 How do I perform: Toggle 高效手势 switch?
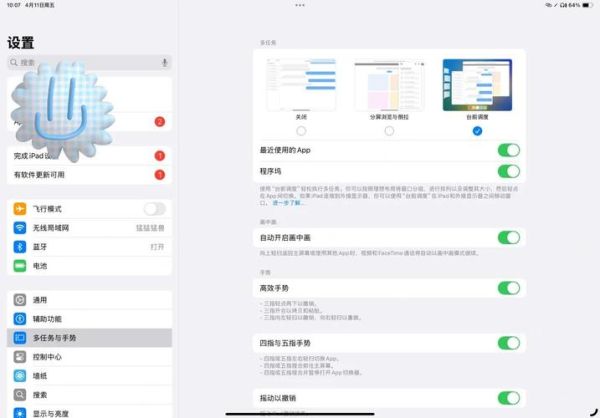tap(509, 288)
